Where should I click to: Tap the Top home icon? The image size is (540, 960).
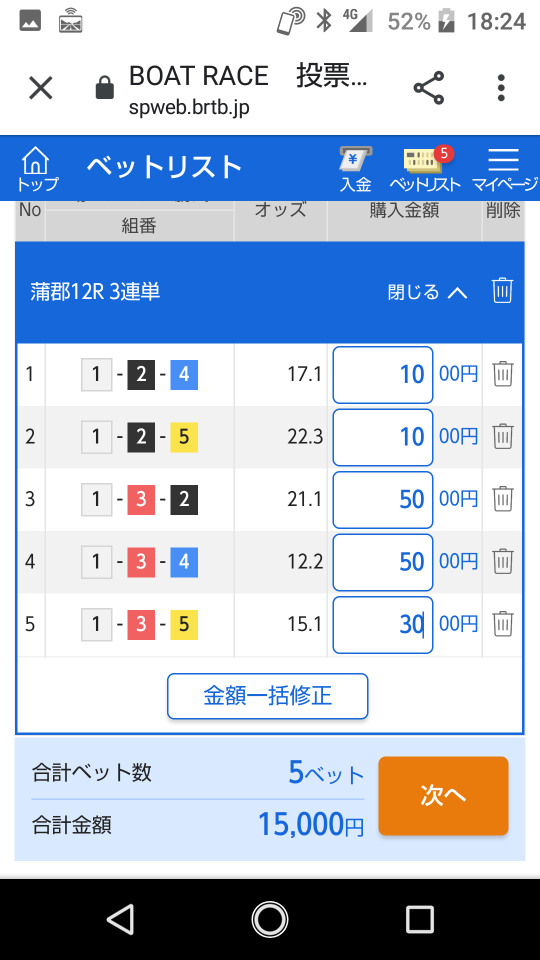click(x=36, y=169)
